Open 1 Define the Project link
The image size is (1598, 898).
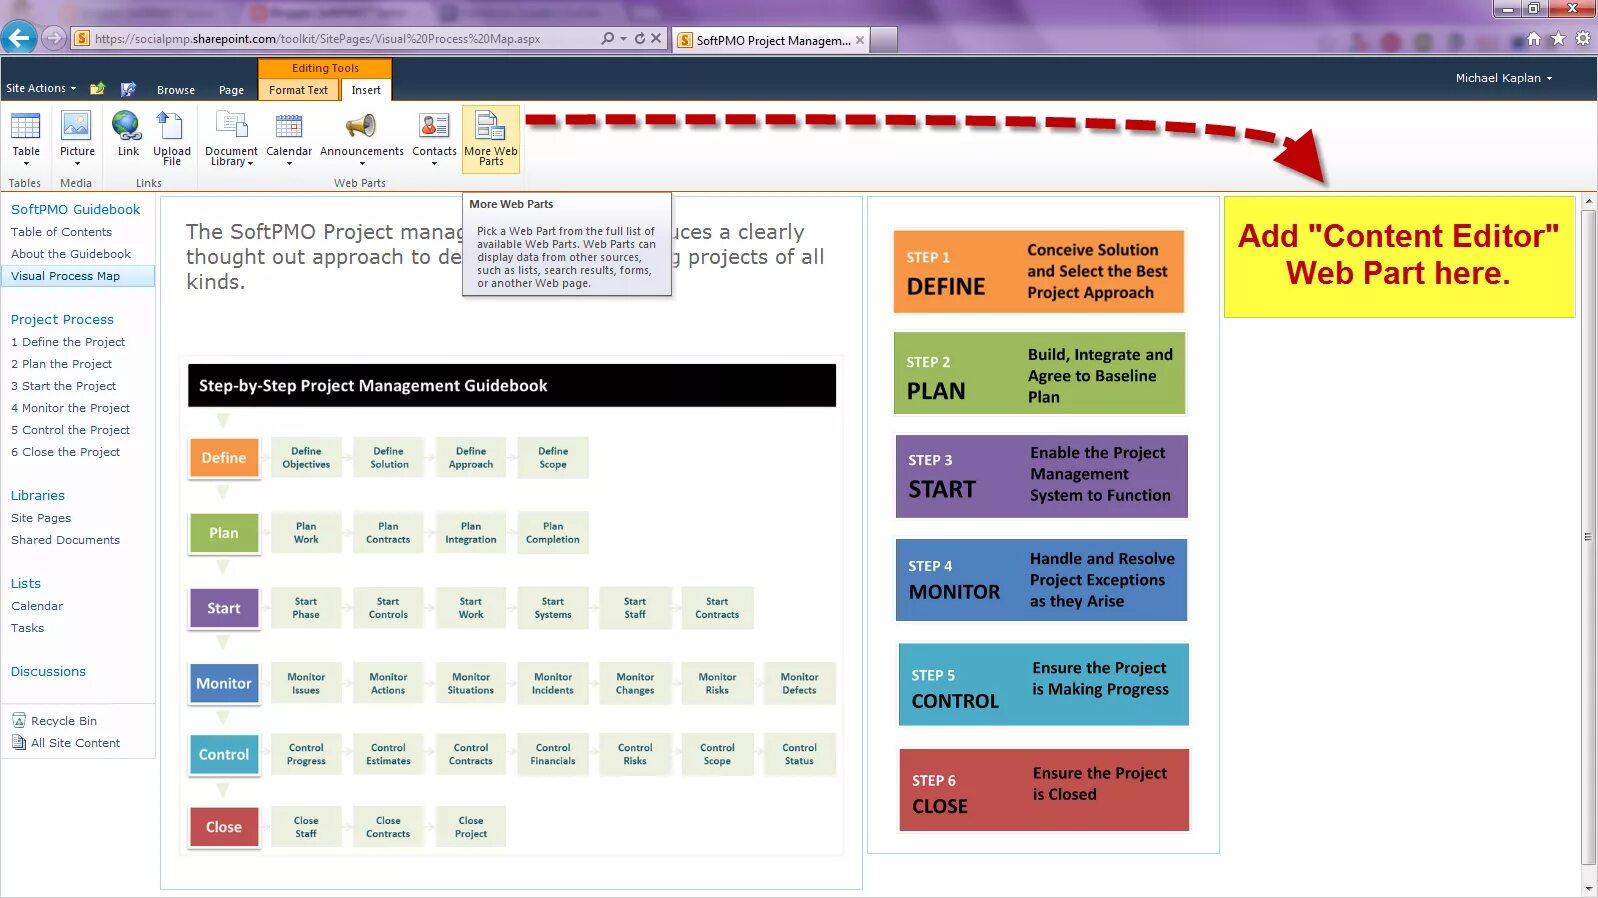68,342
